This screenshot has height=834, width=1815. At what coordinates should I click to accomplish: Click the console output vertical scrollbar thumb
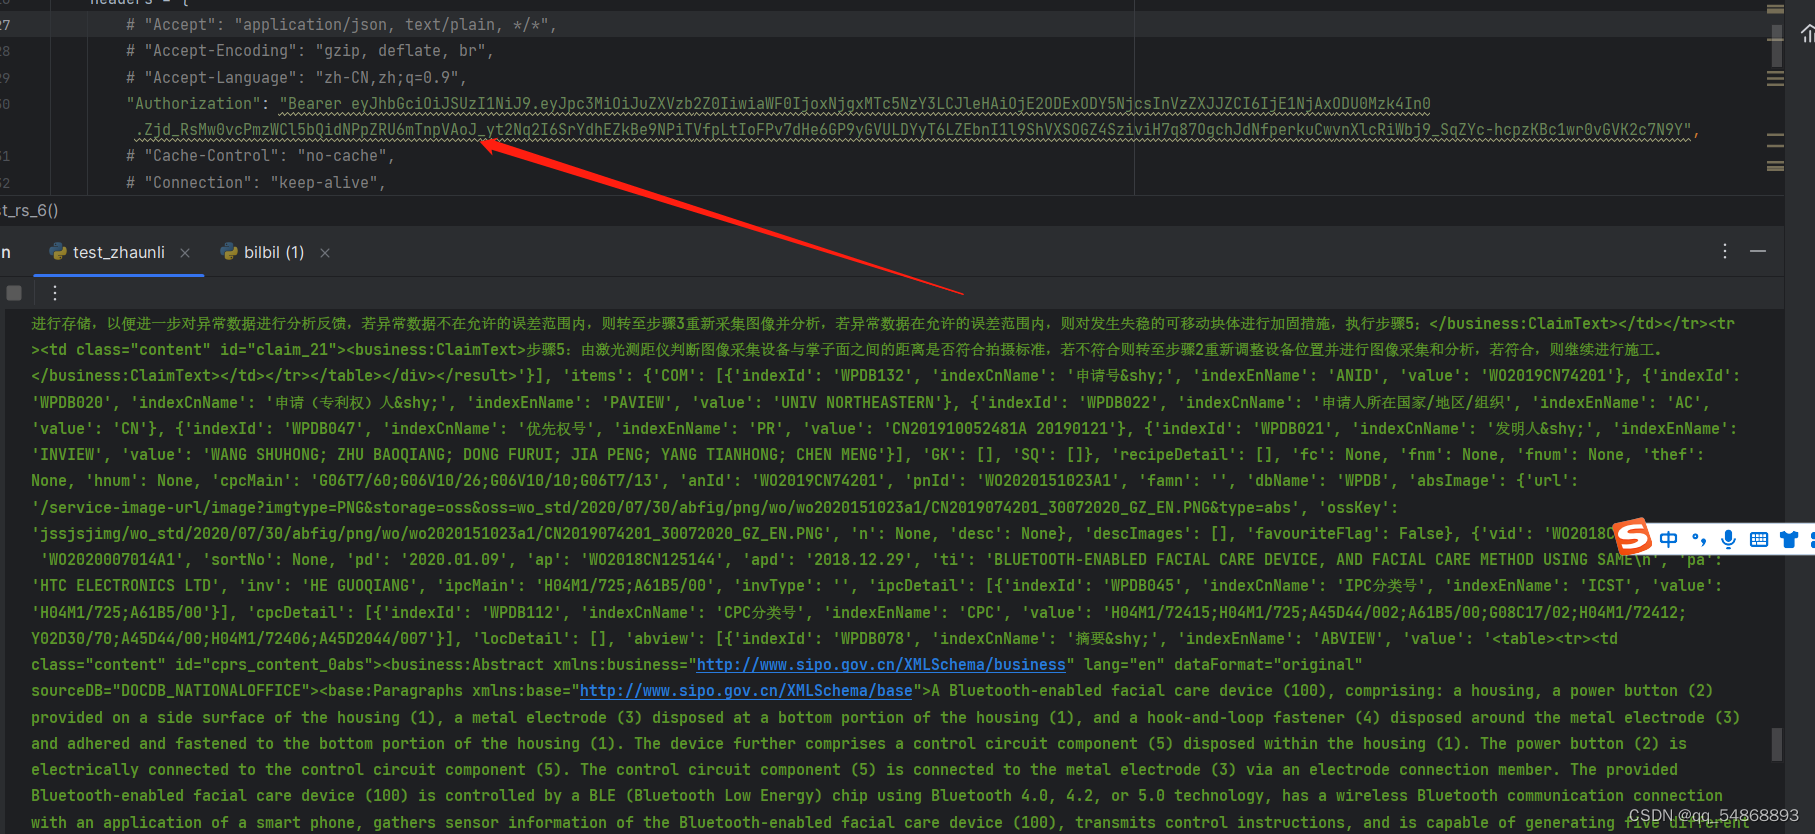(x=1777, y=744)
